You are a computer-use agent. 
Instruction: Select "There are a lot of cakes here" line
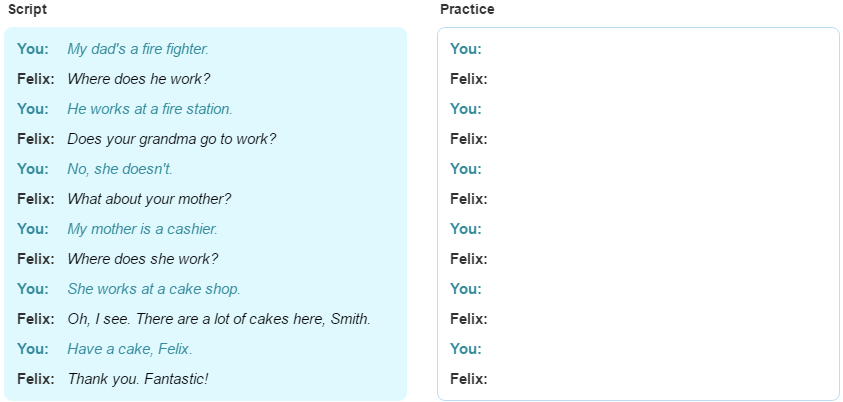[x=219, y=319]
